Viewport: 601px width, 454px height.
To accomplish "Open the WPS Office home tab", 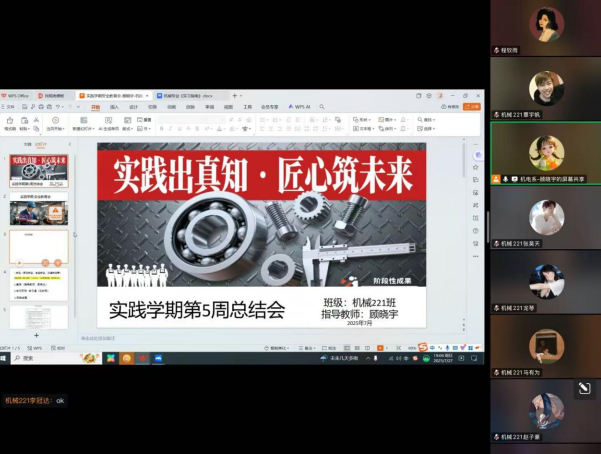I will (17, 95).
